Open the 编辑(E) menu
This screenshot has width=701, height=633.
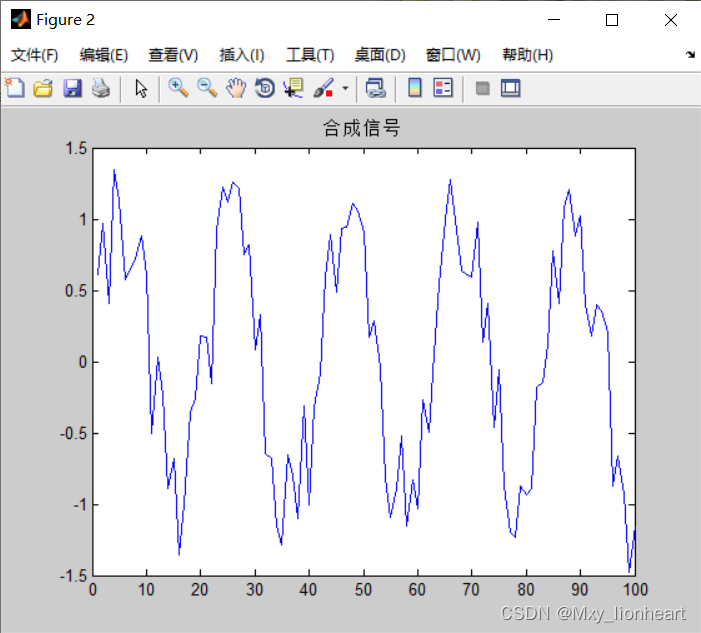click(x=104, y=55)
